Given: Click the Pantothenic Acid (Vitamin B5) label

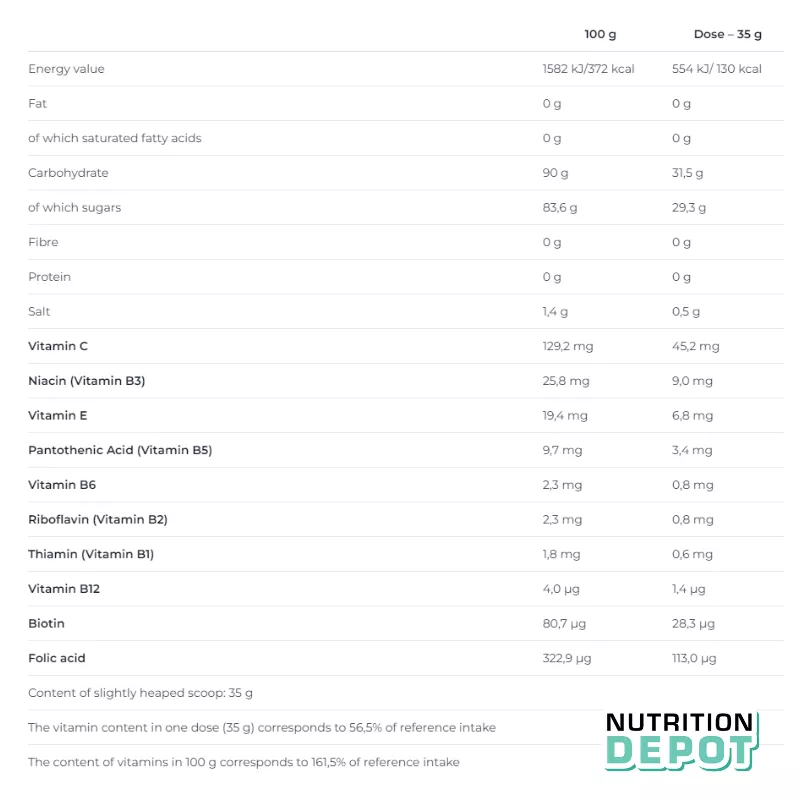Looking at the screenshot, I should (120, 450).
